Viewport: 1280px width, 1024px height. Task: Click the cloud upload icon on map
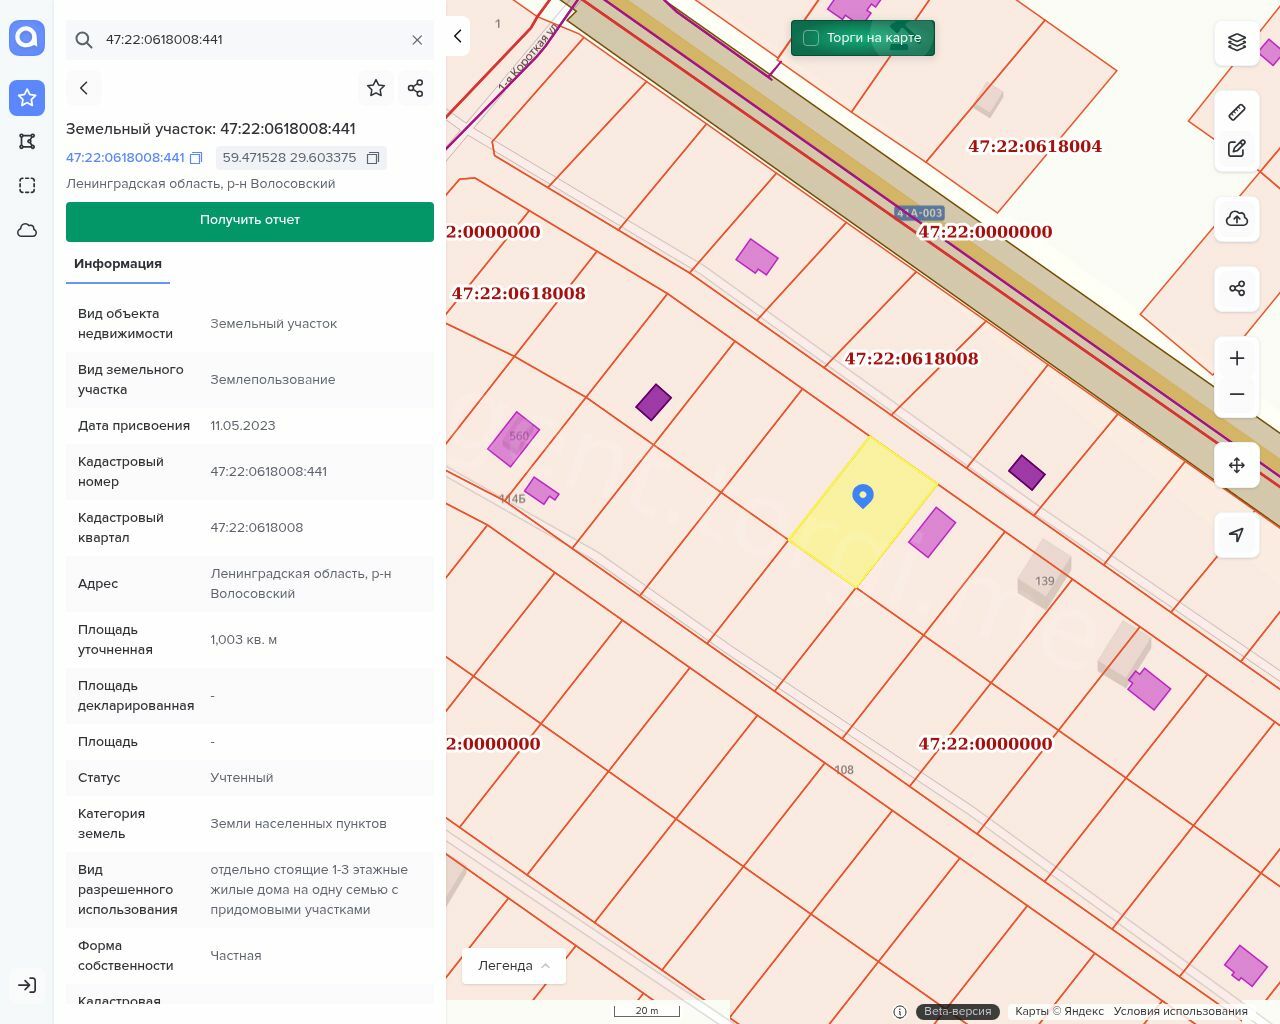(1237, 219)
